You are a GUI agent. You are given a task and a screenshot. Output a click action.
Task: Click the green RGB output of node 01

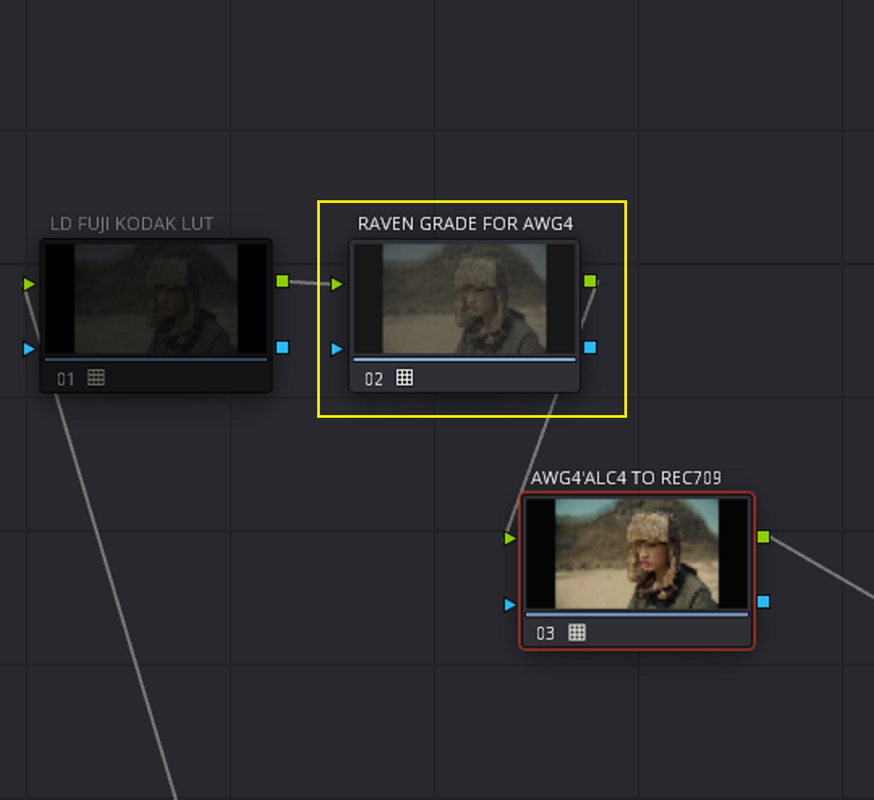(x=283, y=281)
